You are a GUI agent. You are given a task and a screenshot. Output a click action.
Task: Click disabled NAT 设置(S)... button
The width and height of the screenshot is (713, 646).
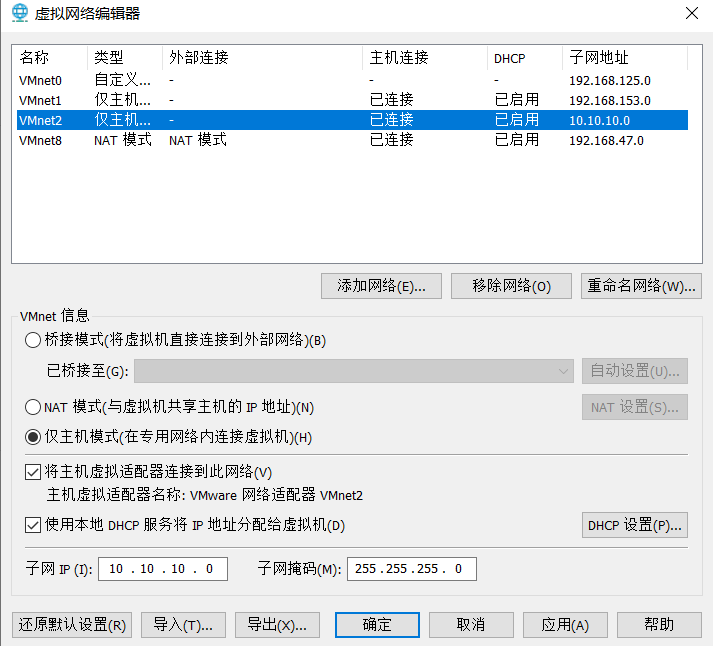(635, 407)
